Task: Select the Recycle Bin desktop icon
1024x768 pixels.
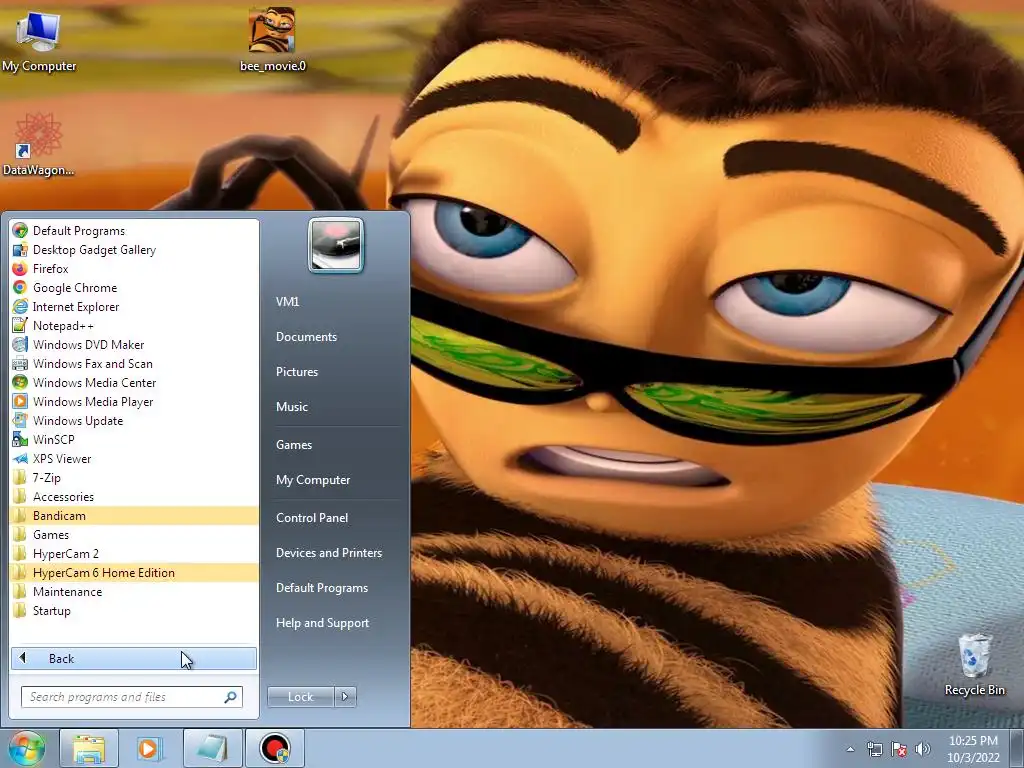Action: [x=974, y=665]
